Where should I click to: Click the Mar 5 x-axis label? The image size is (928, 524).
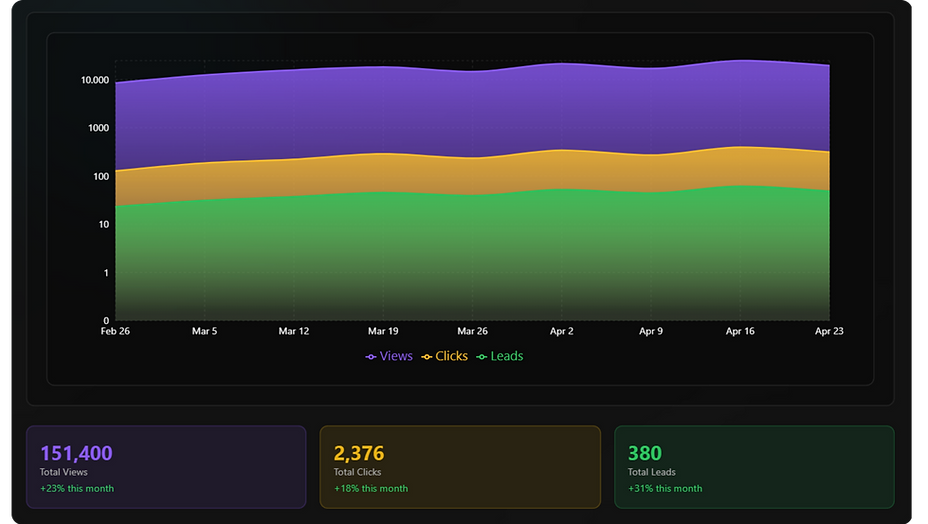pos(205,331)
